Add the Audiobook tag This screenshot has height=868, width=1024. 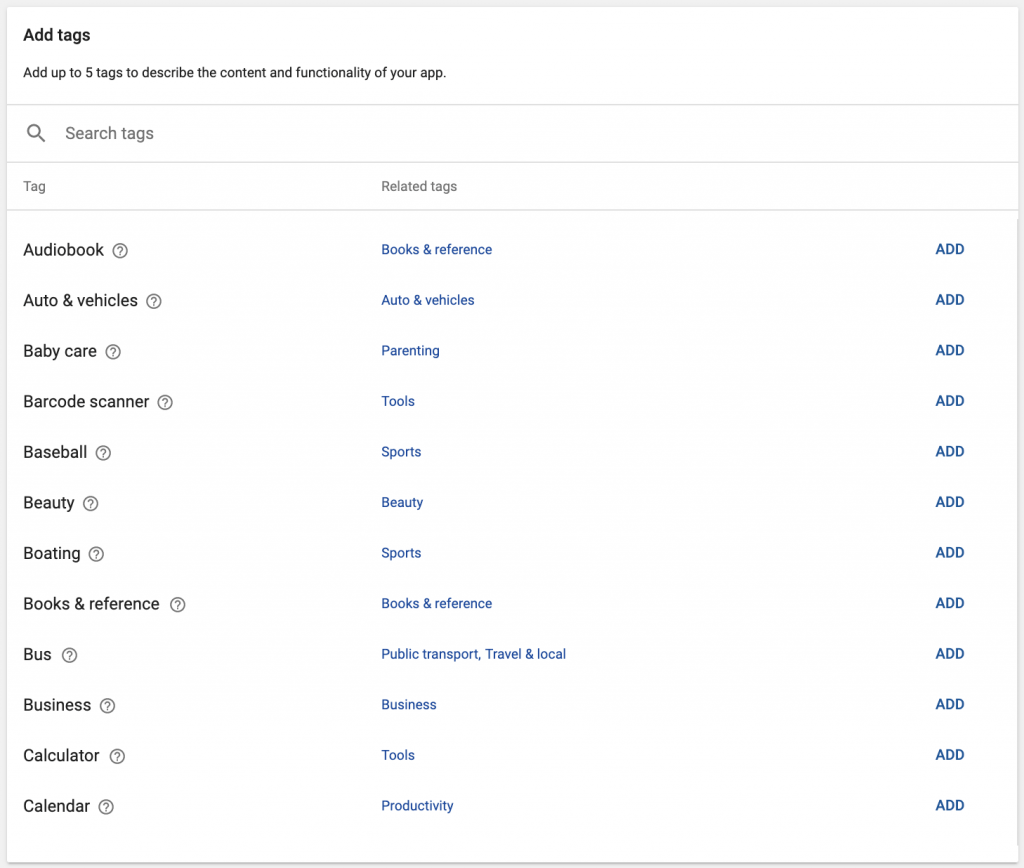(x=949, y=249)
